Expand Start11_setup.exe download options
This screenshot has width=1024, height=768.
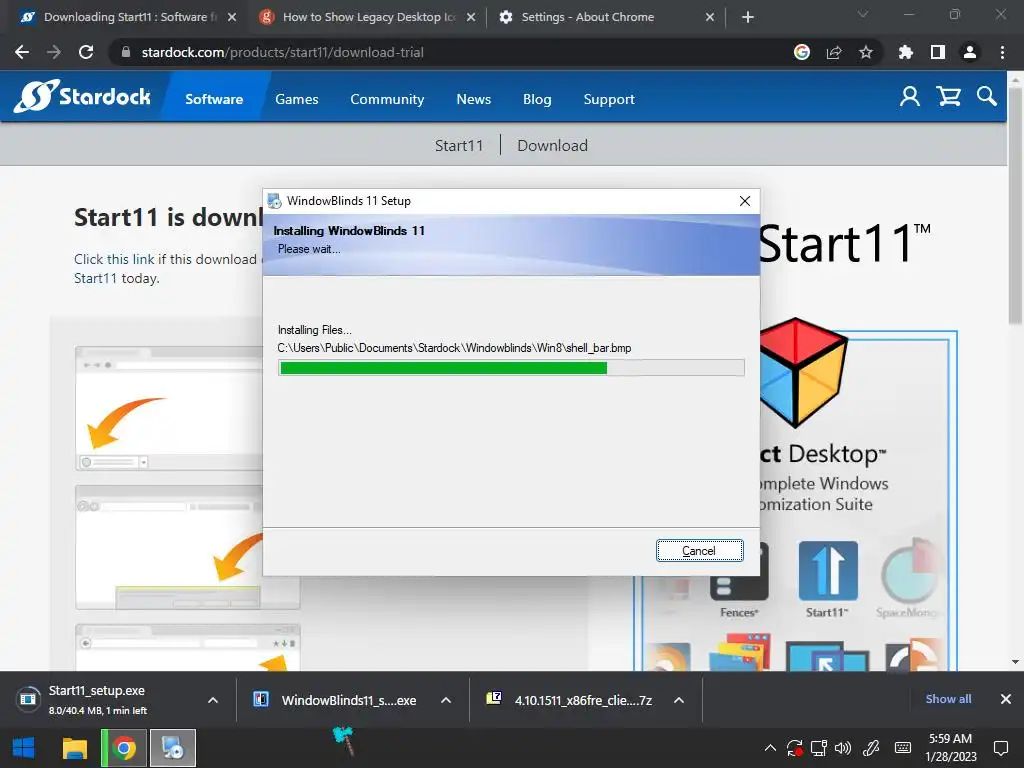click(x=213, y=700)
